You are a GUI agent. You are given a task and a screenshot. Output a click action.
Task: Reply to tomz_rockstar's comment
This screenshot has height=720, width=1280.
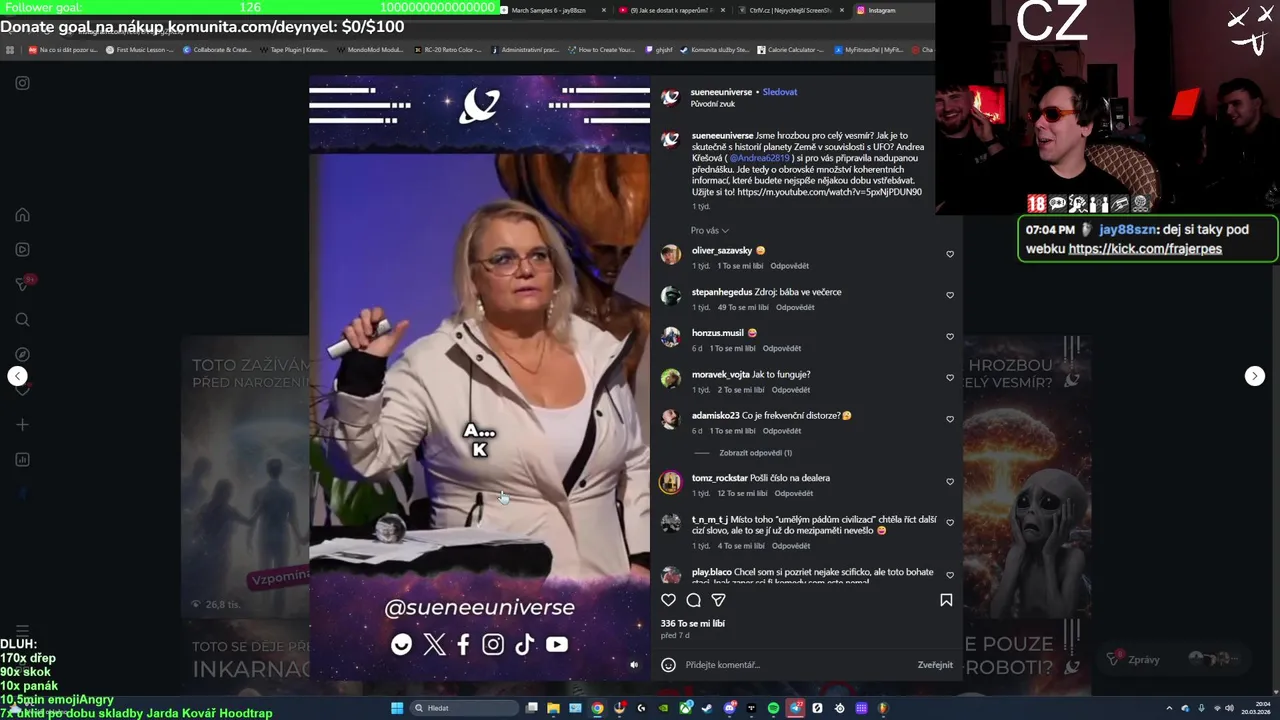[x=793, y=493]
